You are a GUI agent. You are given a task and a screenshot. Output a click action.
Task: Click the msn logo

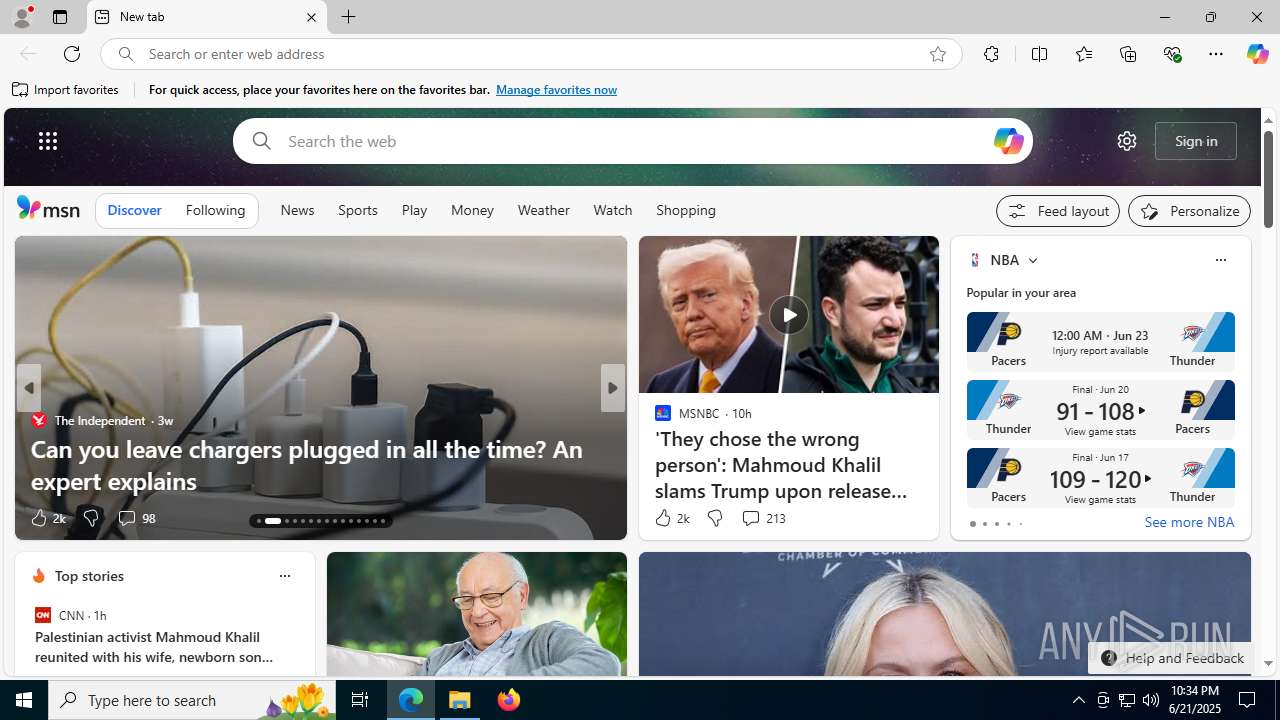tap(48, 208)
